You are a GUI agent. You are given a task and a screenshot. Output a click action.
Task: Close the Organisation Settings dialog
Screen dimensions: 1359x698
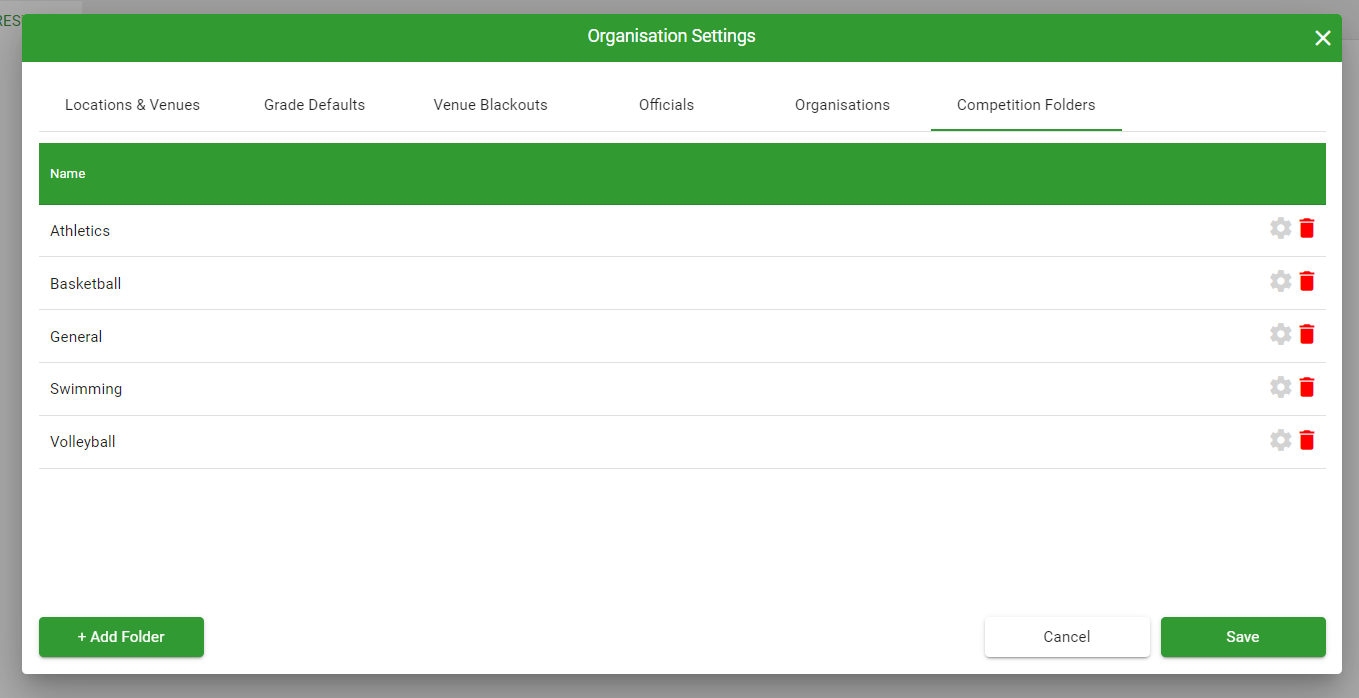(x=1322, y=38)
